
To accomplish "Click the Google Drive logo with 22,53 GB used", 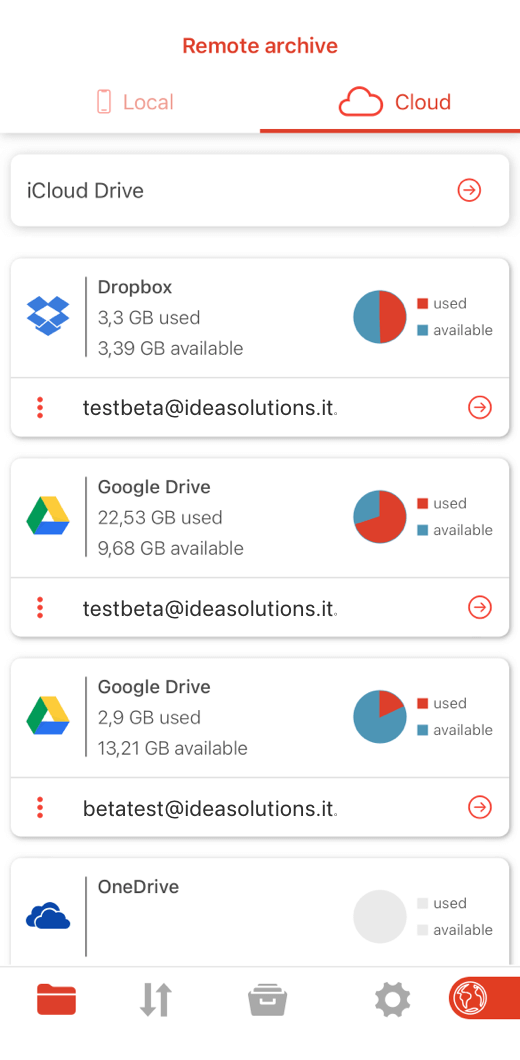I will pos(48,516).
